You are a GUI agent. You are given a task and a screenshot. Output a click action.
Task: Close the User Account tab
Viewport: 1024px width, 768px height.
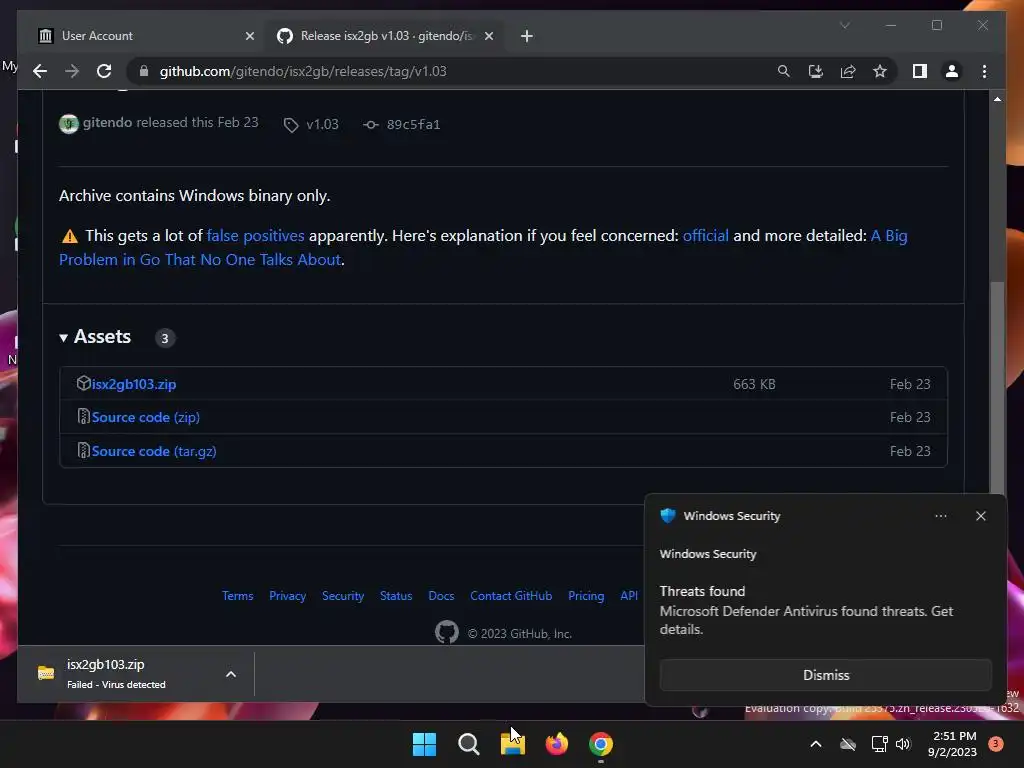249,36
